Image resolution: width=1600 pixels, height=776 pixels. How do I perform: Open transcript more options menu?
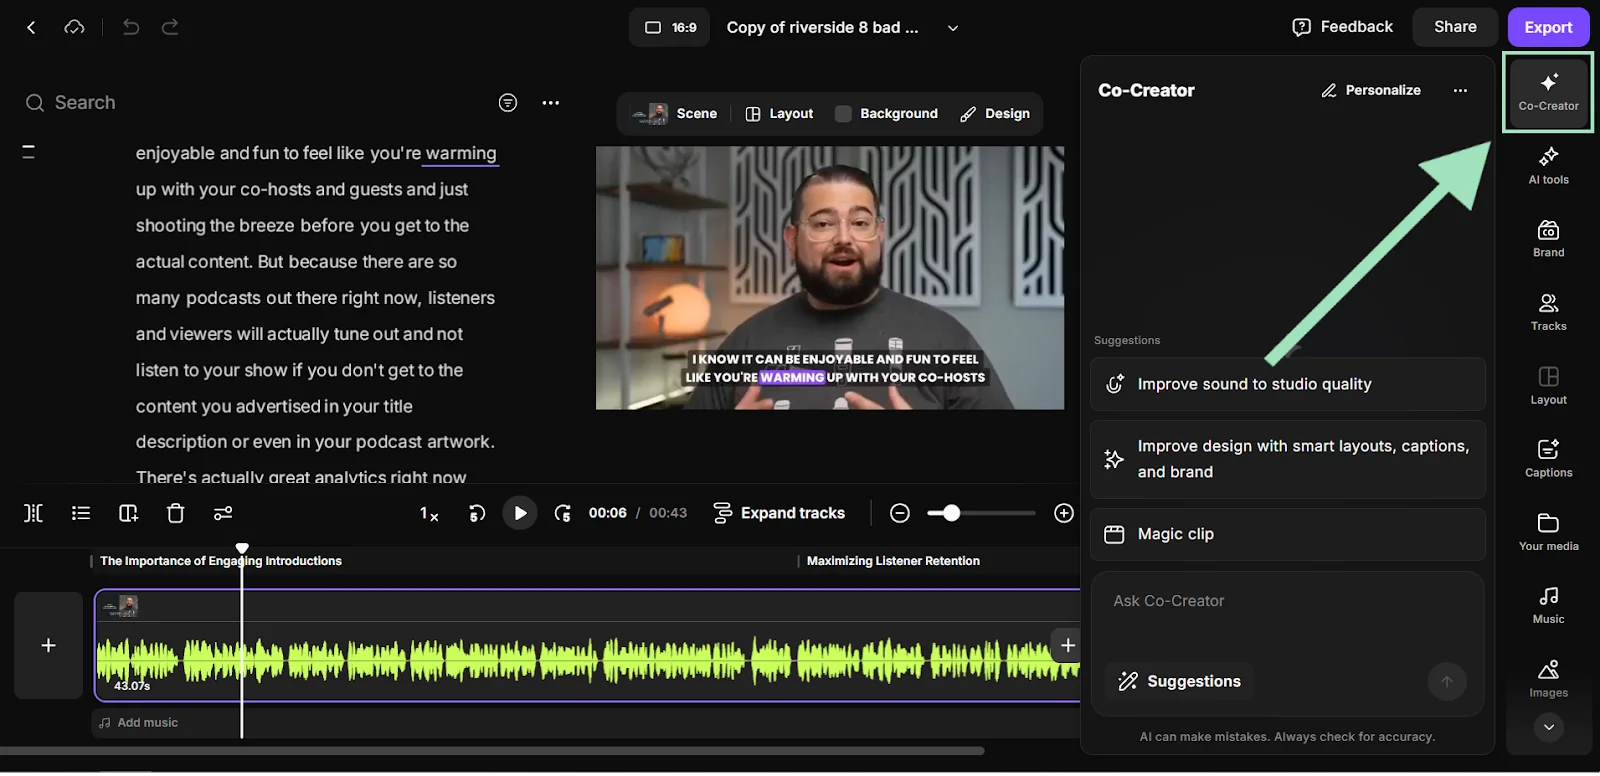[551, 103]
